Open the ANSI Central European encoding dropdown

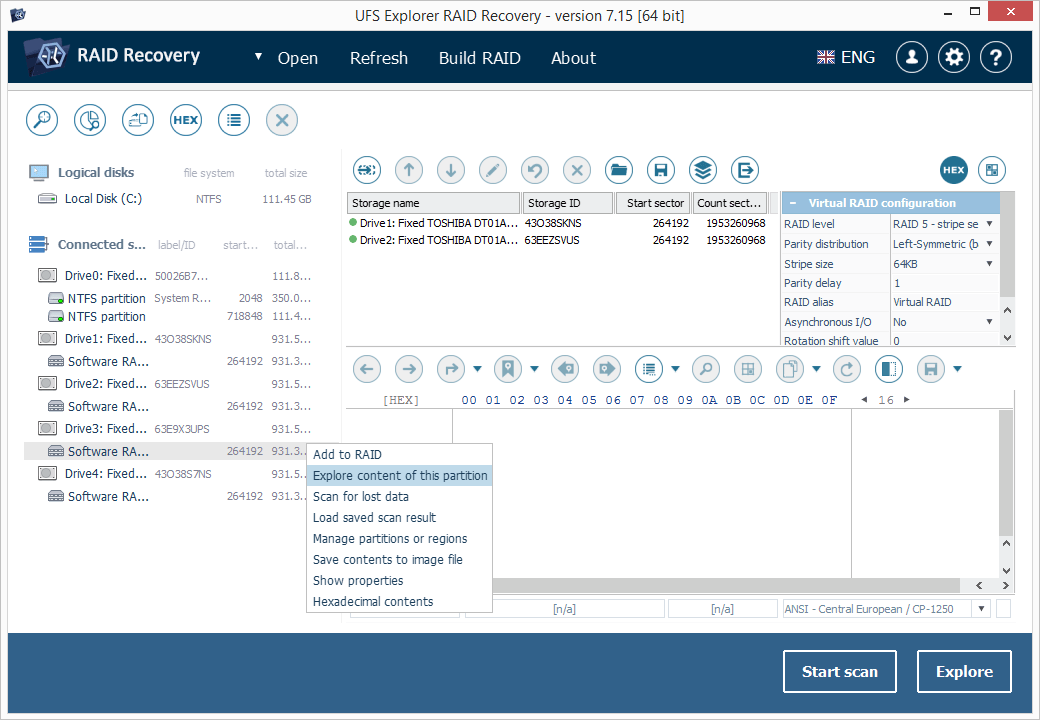pos(982,609)
